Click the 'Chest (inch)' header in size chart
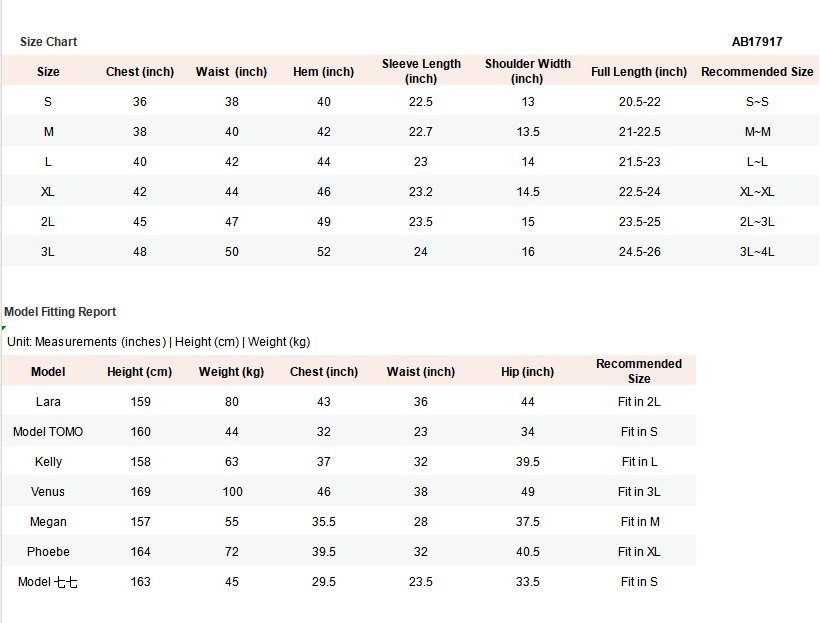This screenshot has width=820, height=623. click(140, 72)
